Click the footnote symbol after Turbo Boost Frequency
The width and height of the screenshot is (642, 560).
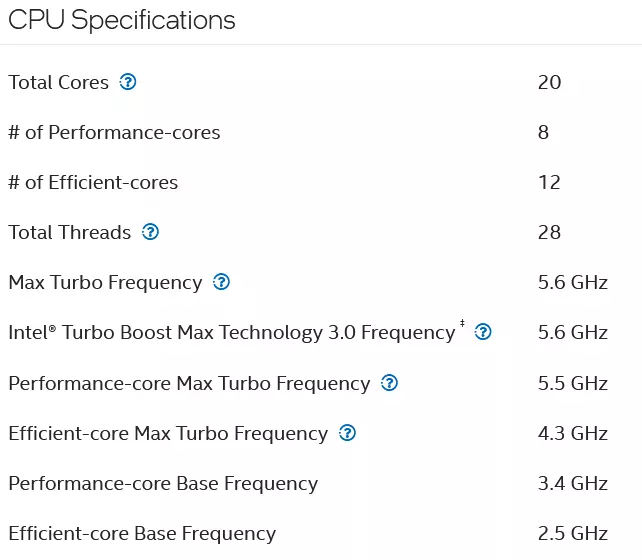(x=462, y=323)
